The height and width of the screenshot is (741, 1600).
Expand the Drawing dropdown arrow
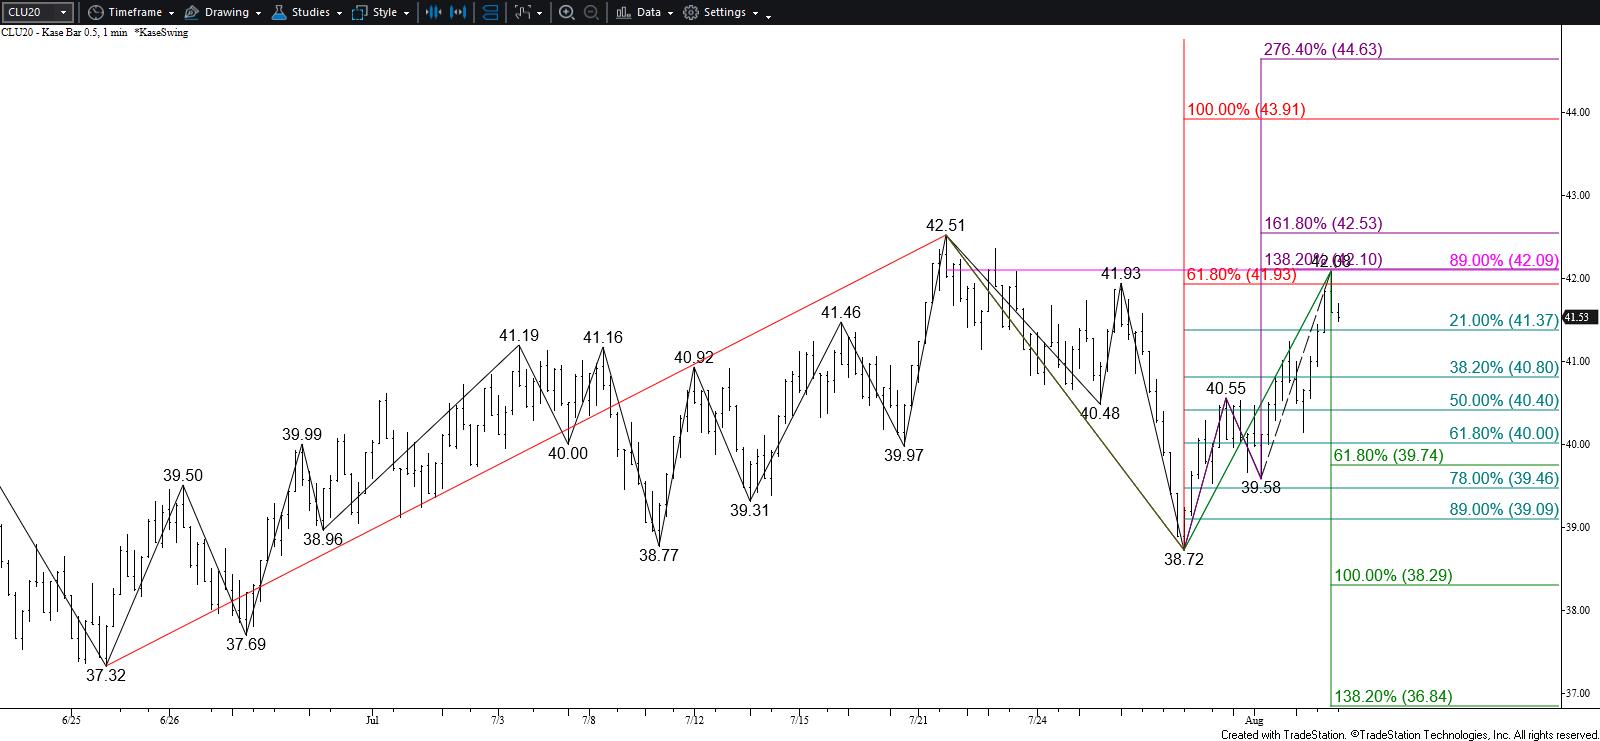pos(258,13)
